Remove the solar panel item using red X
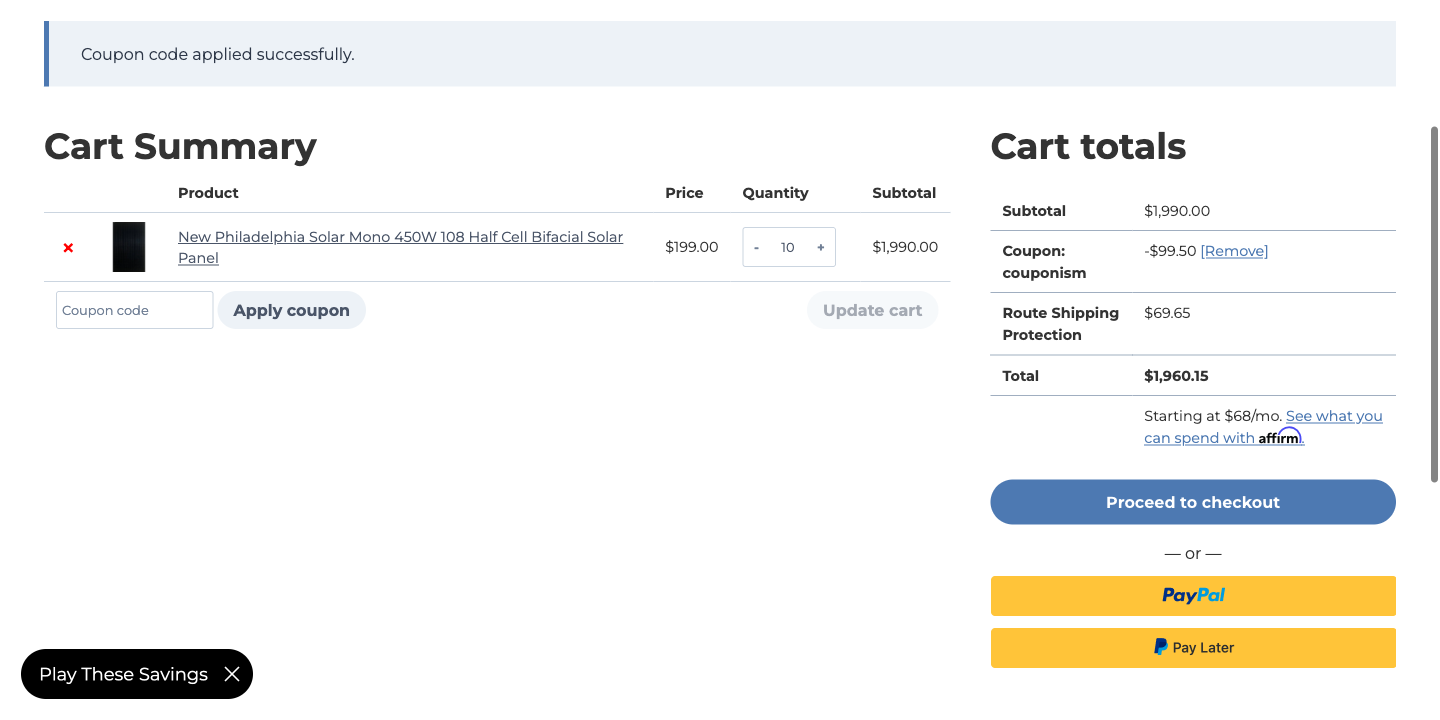Viewport: 1440px width, 720px height. click(68, 247)
